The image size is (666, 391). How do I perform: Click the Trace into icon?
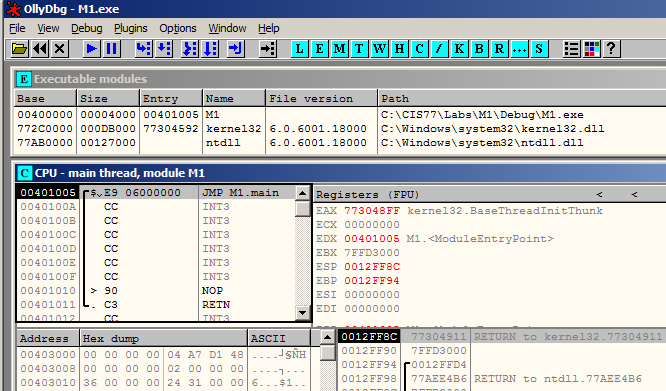click(x=189, y=49)
